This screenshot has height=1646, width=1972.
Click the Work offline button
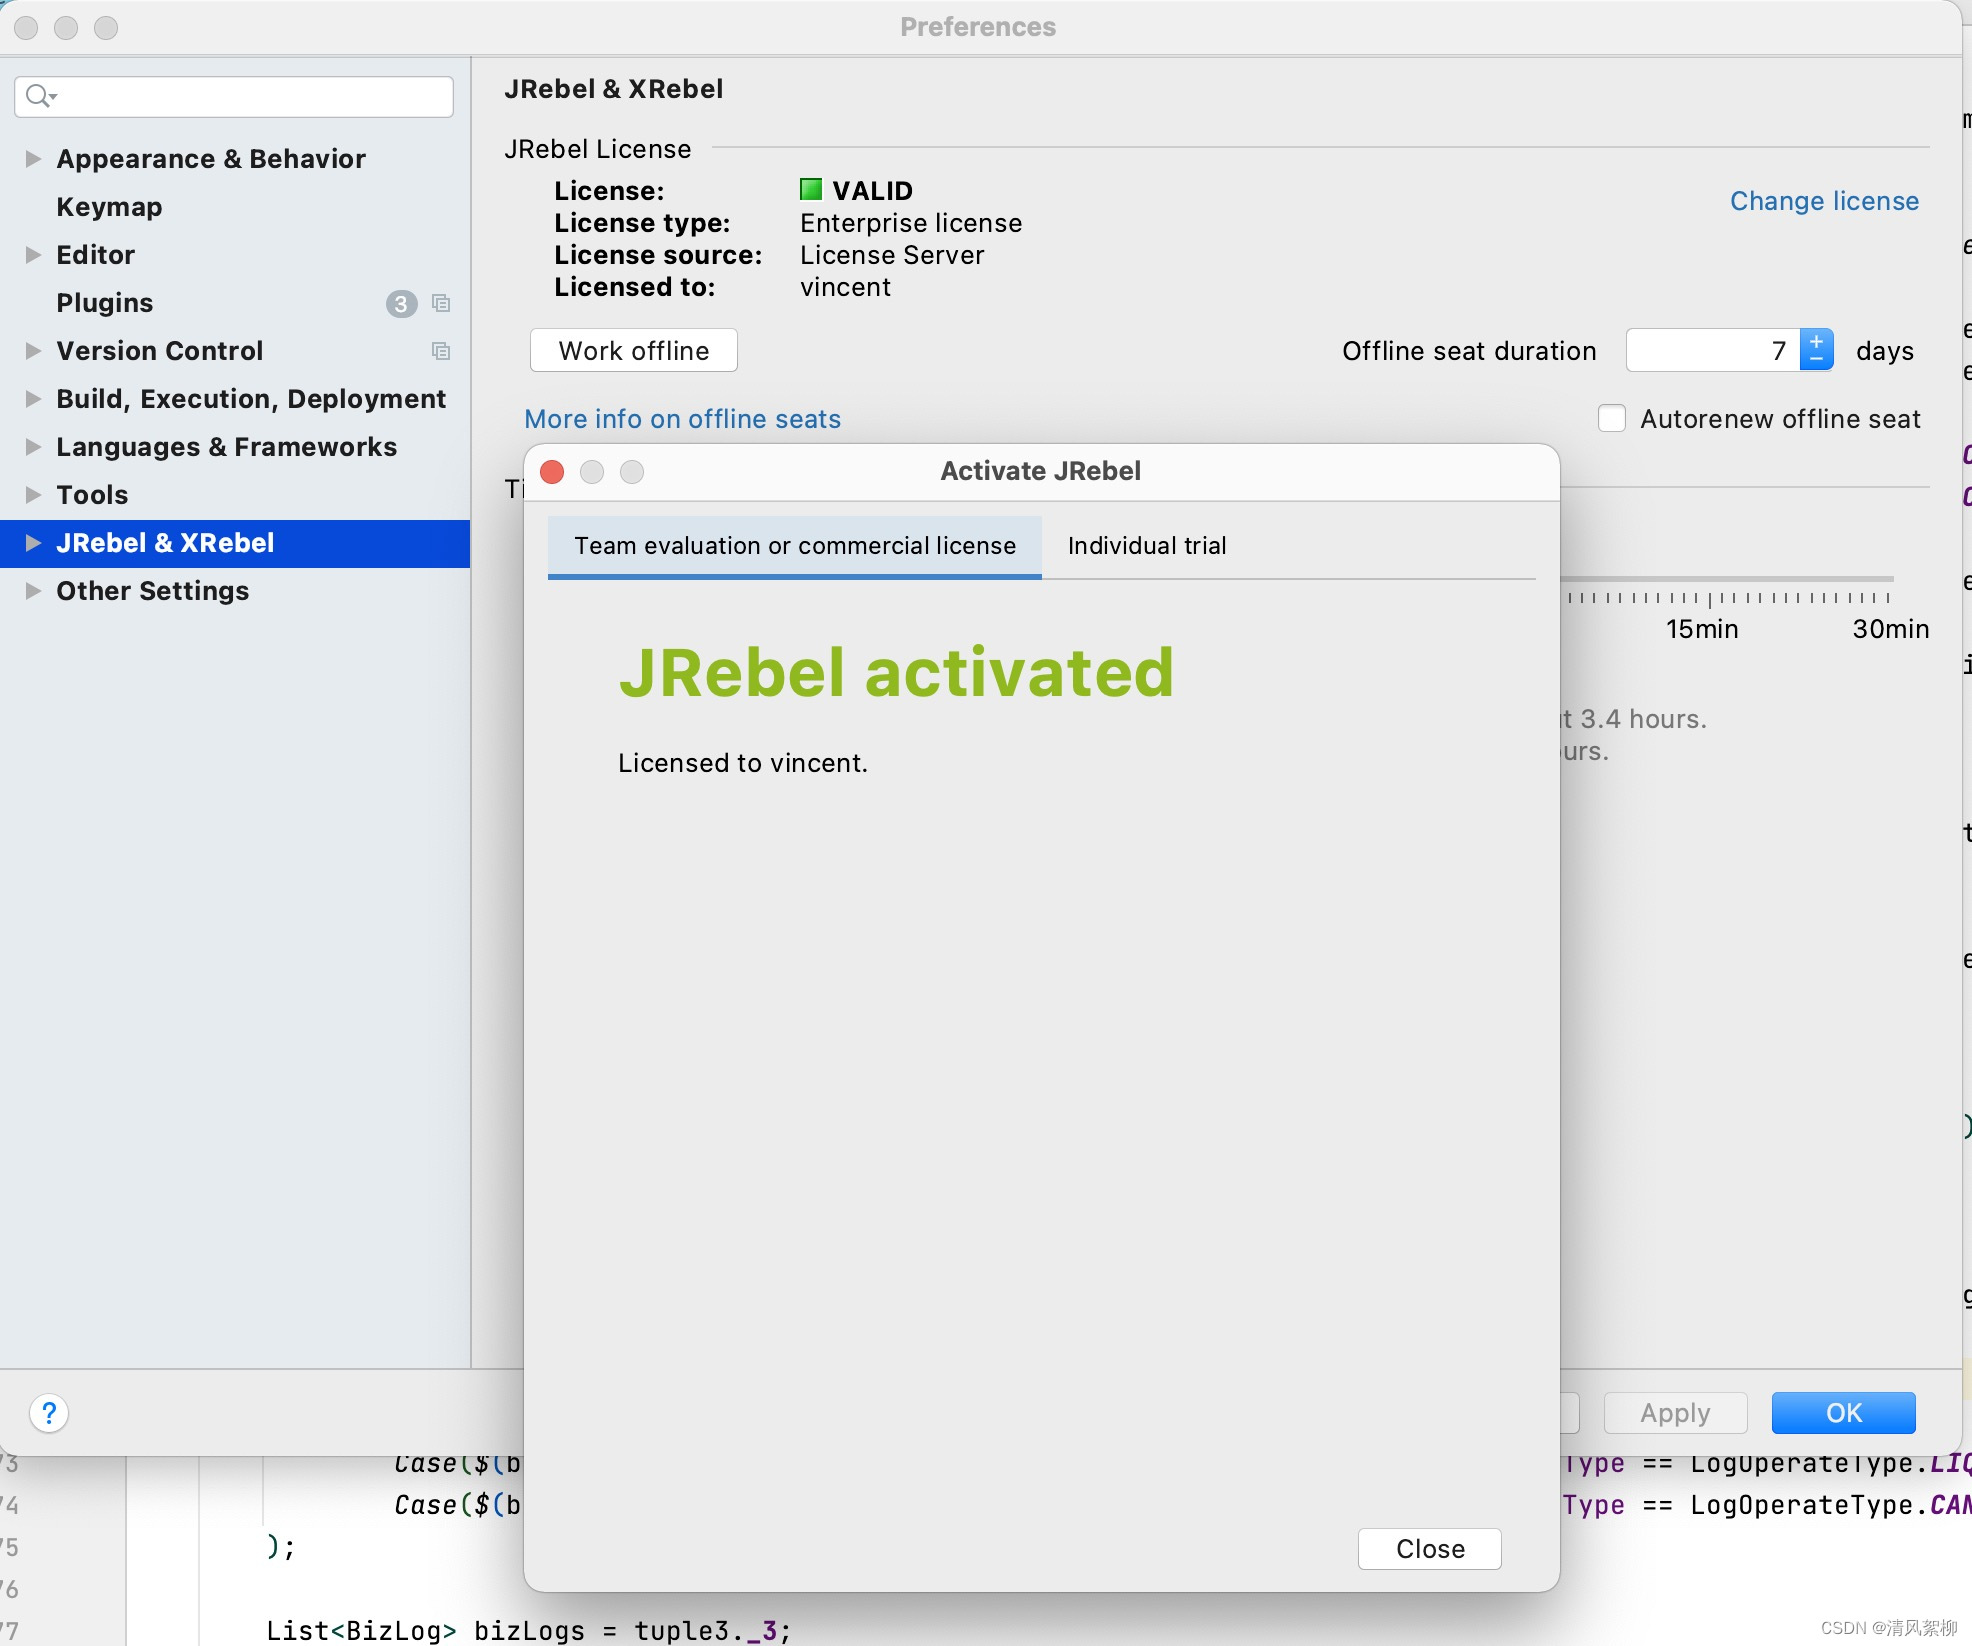click(633, 350)
